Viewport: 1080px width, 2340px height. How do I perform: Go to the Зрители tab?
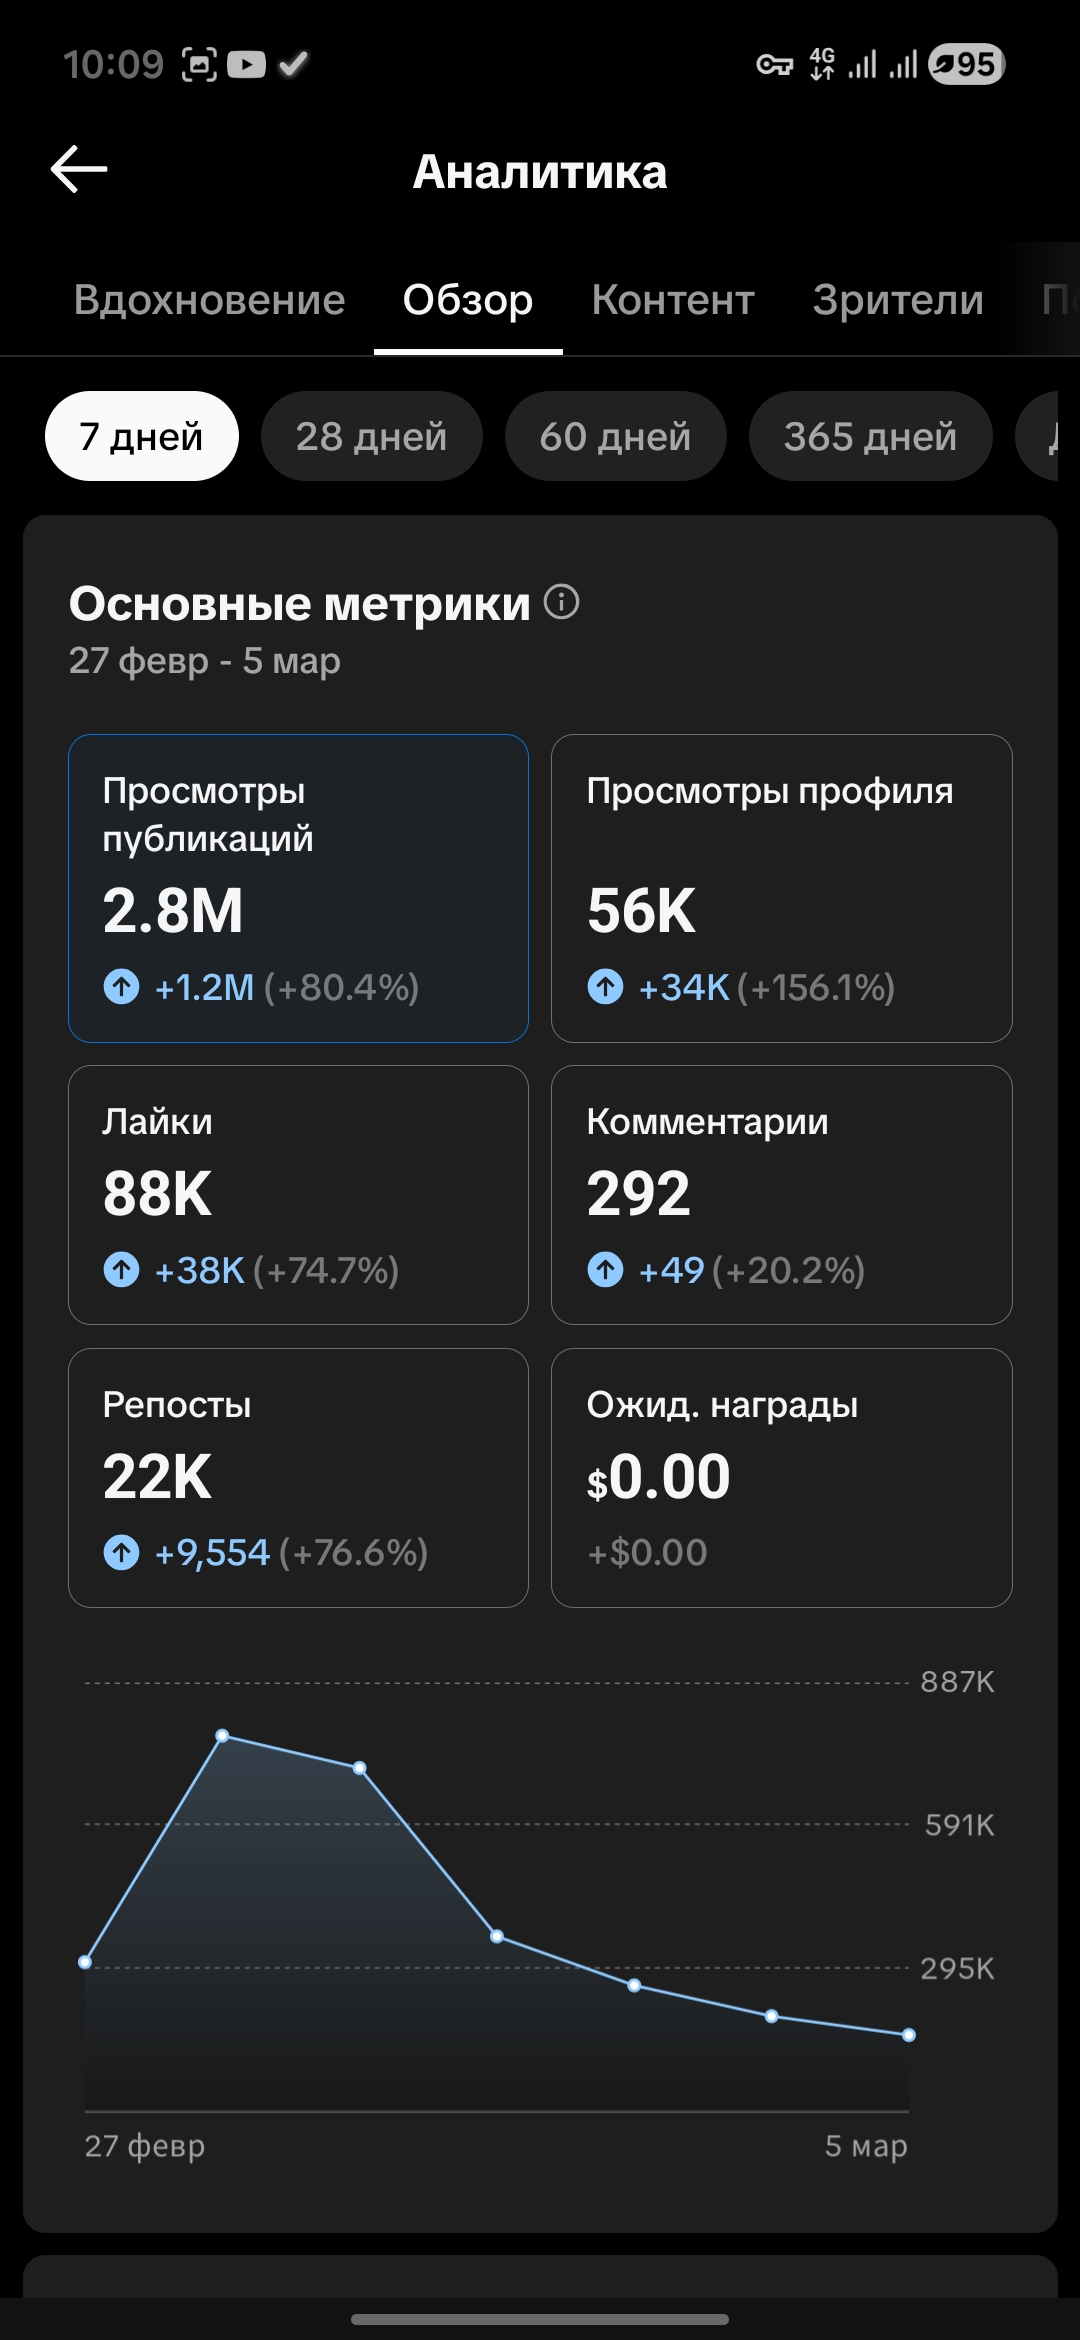[898, 300]
